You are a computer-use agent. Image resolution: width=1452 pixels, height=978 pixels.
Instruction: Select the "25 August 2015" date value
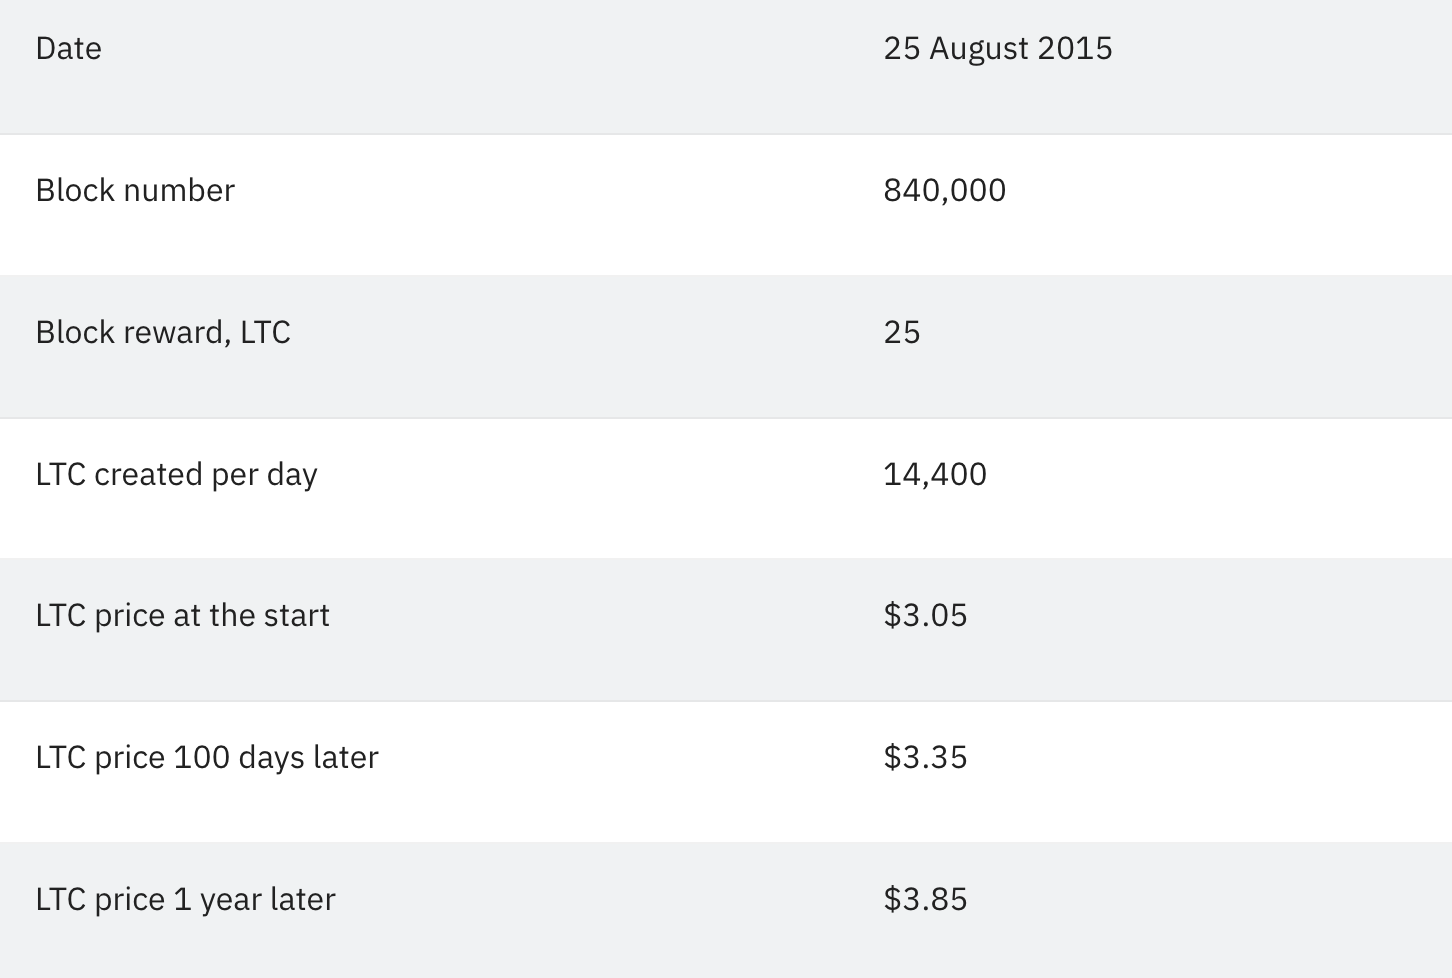[997, 49]
